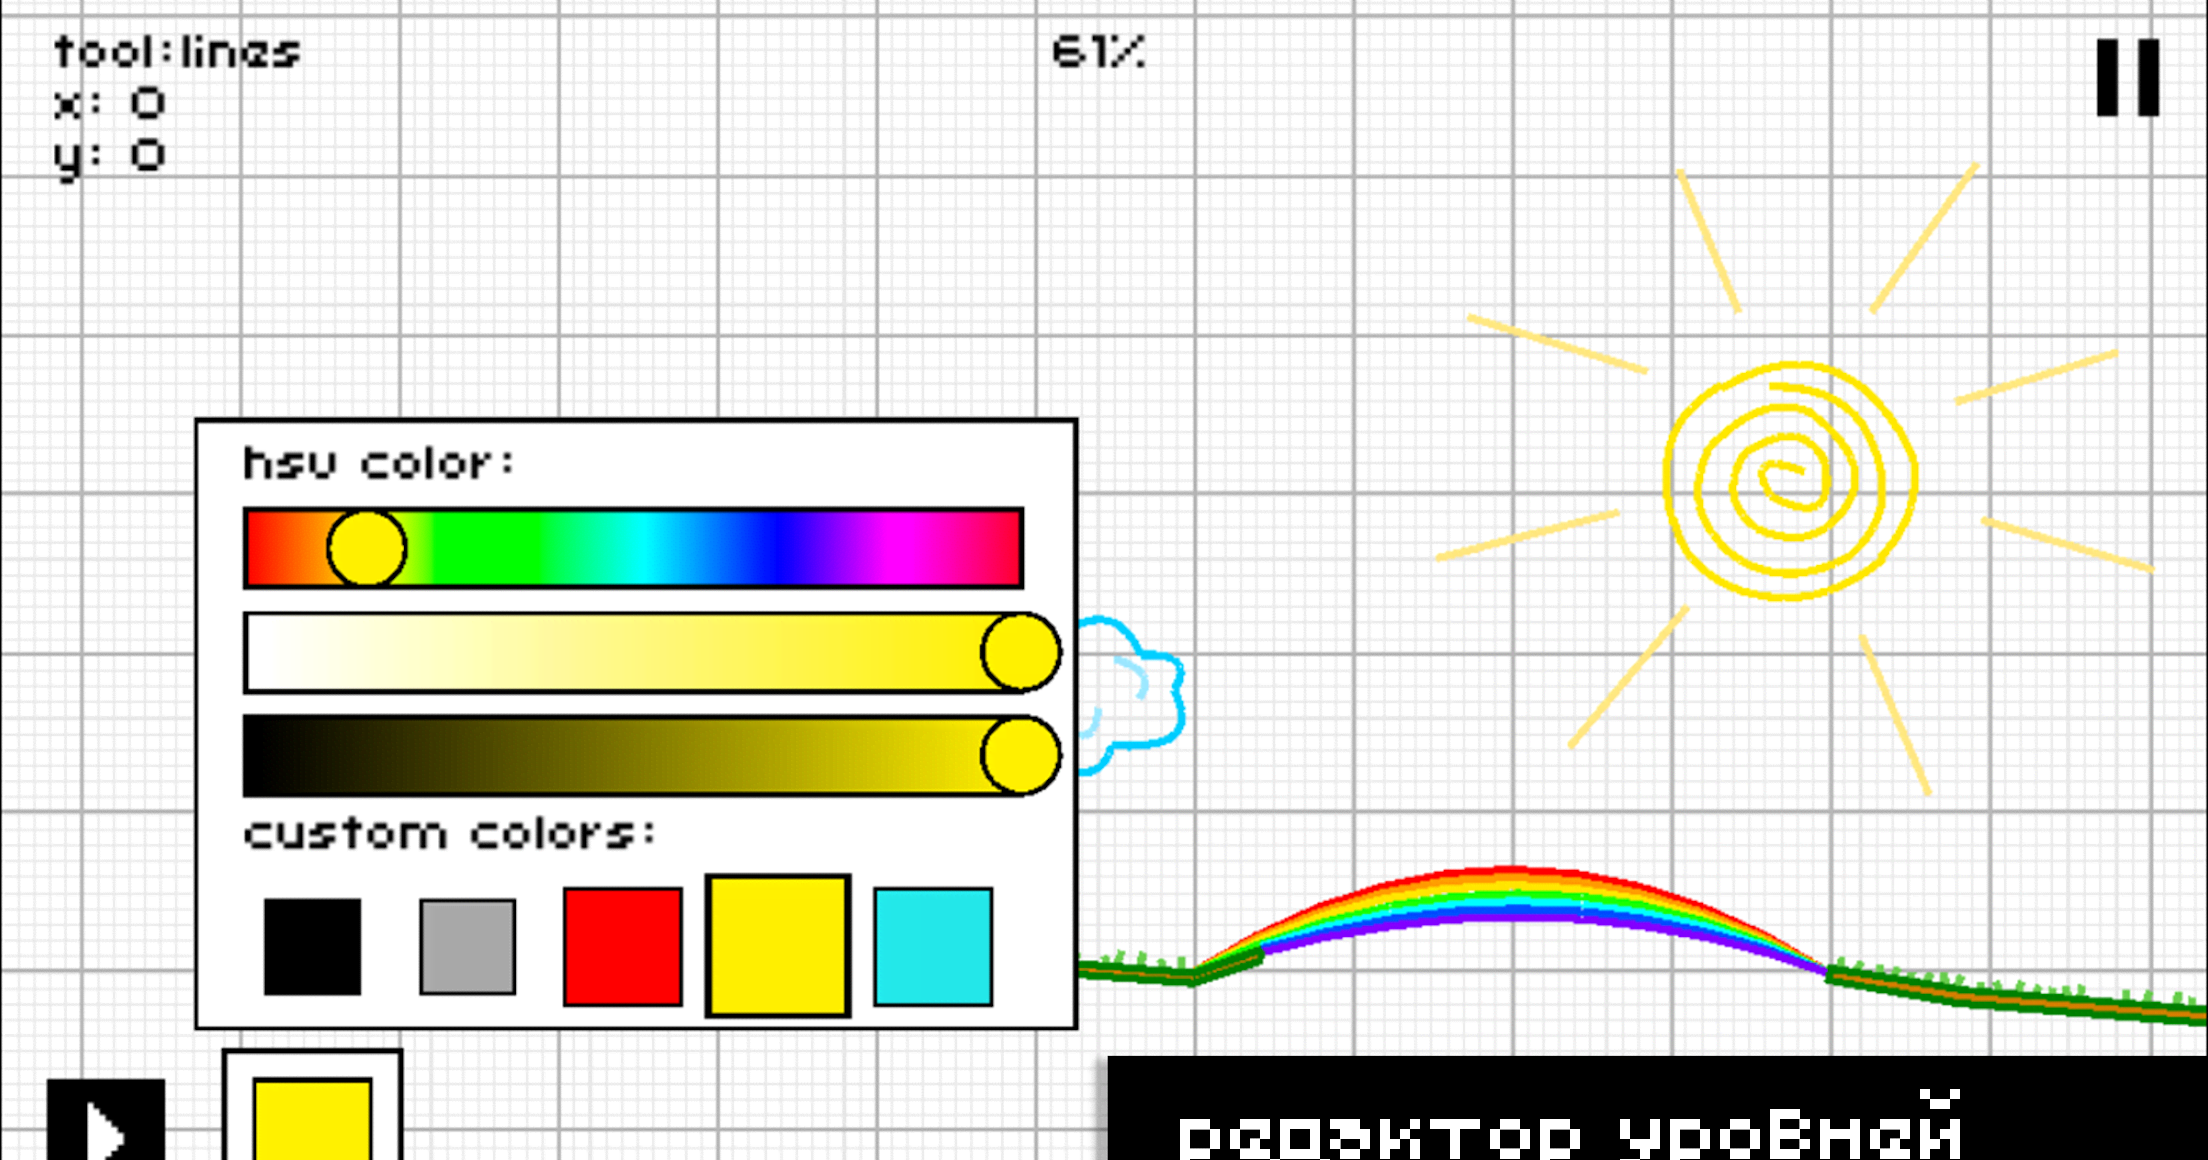Select the red custom color
The height and width of the screenshot is (1160, 2208).
623,946
